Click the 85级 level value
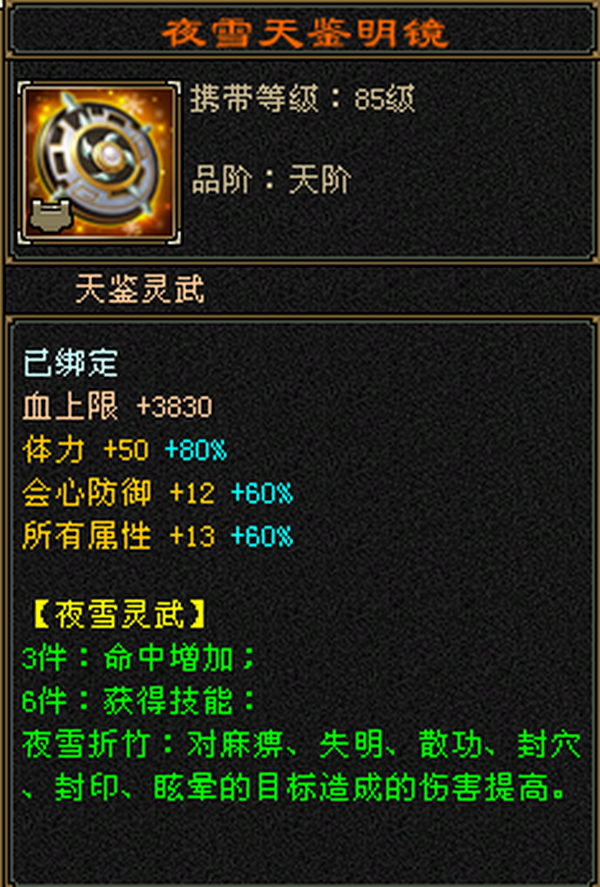Viewport: 600px width, 887px height. click(385, 100)
